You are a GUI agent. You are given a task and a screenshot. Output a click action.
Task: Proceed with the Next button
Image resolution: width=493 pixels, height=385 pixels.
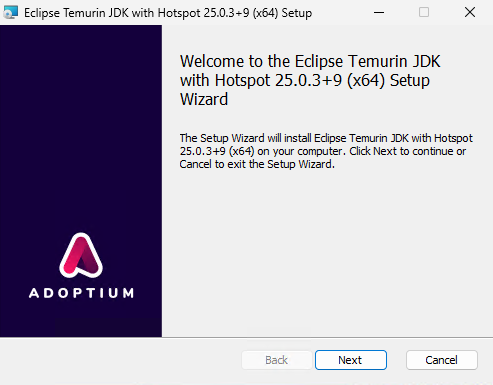pos(351,360)
